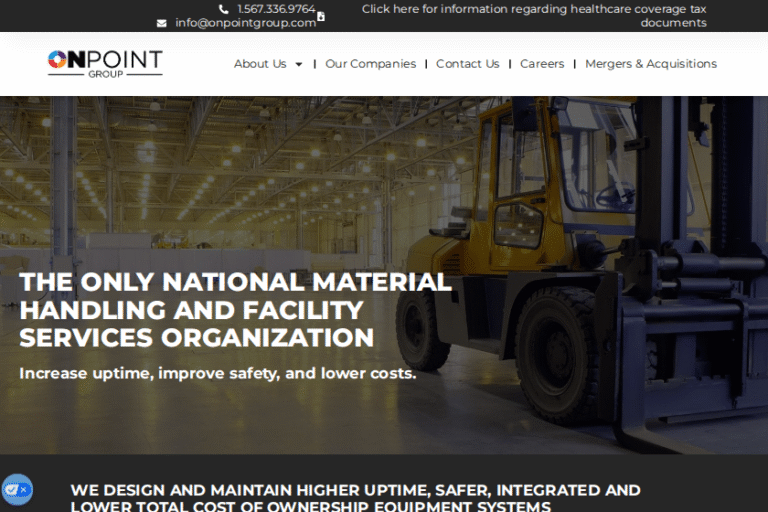Screen dimensions: 768x512
Task: Email info@onpointgroup.com link
Action: (x=245, y=23)
